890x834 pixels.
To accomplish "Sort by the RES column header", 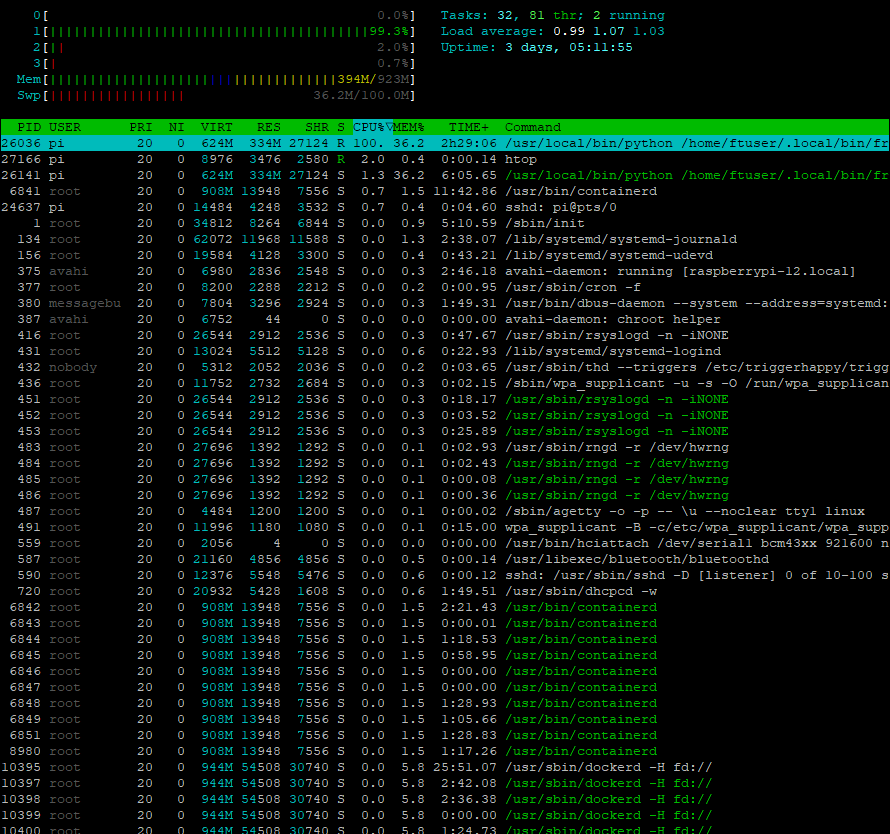I will 265,127.
